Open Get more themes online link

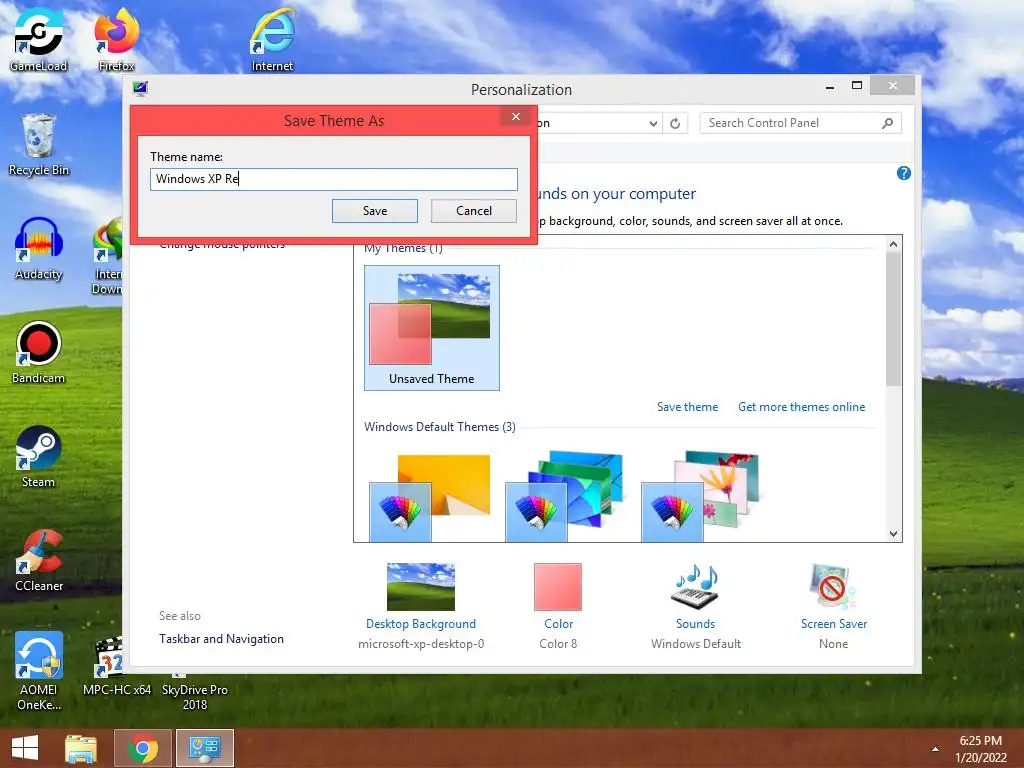pos(801,407)
